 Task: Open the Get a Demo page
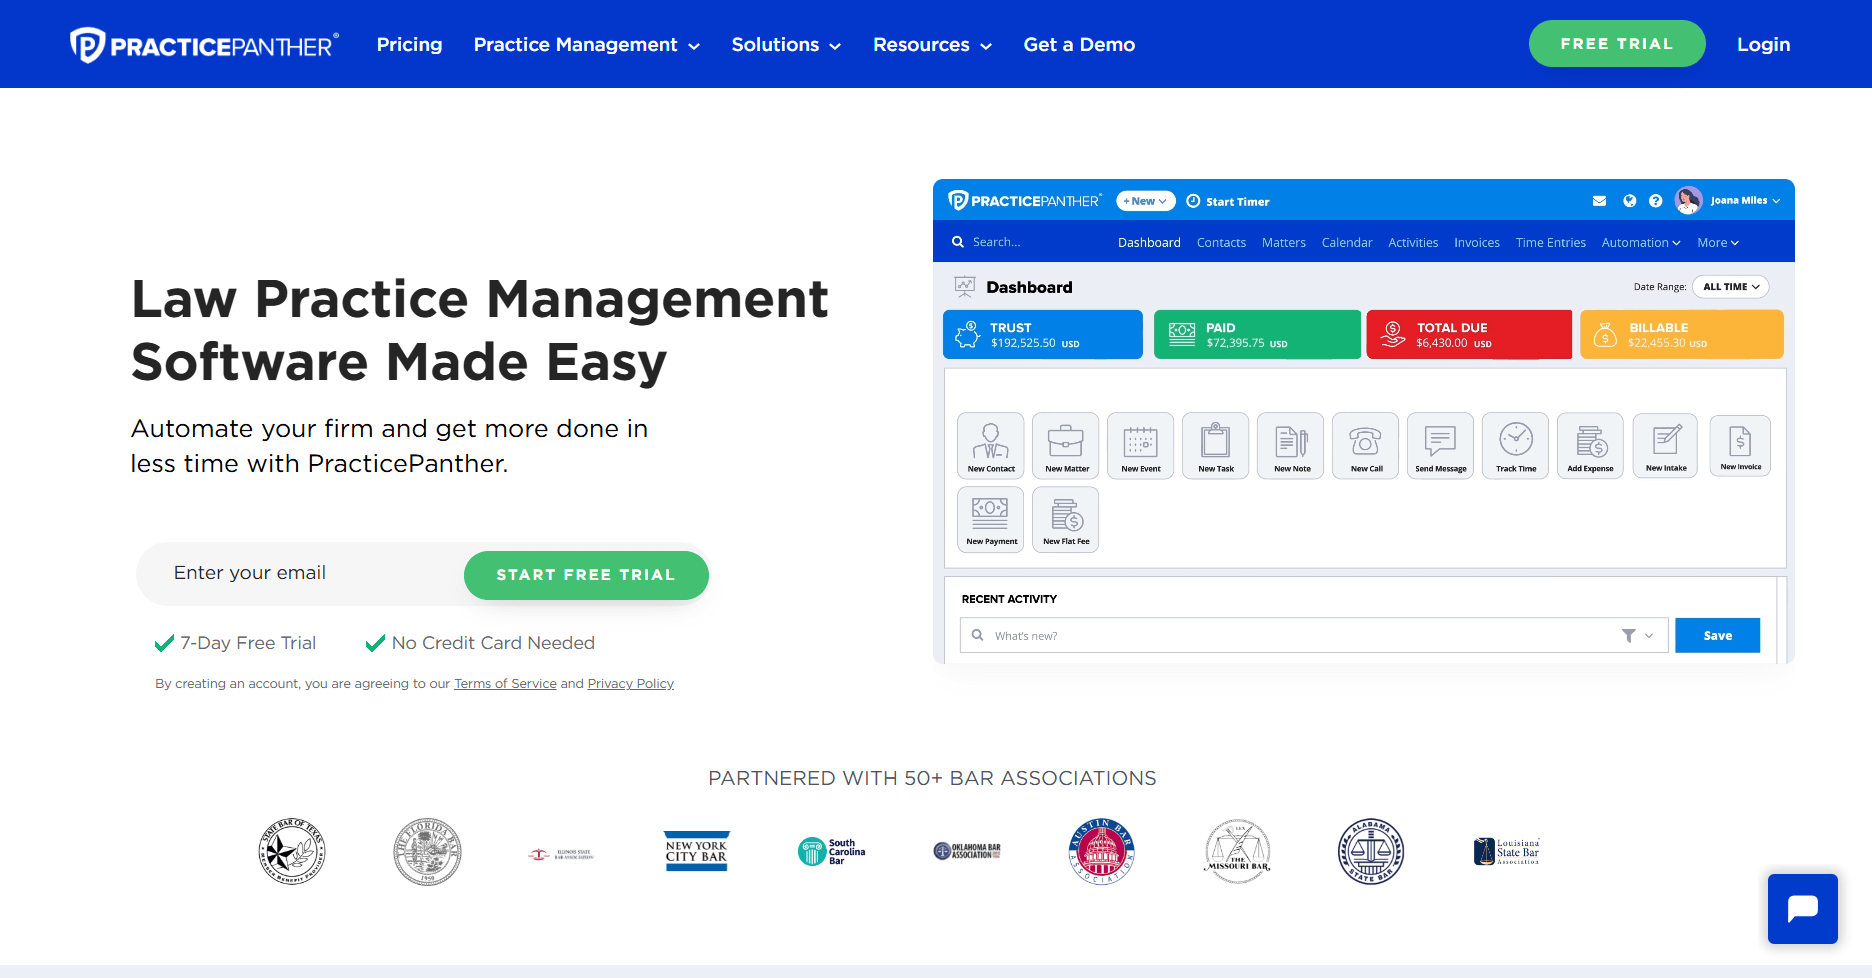point(1079,45)
